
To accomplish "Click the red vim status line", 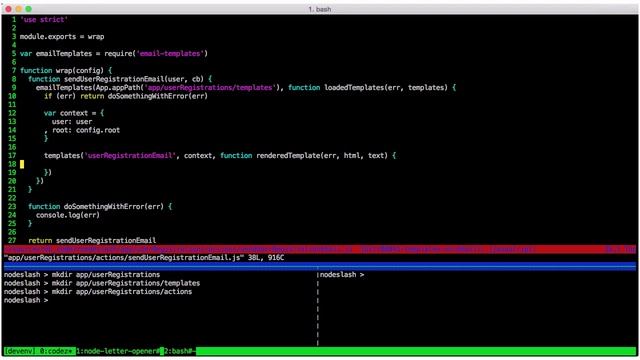I will [x=320, y=249].
